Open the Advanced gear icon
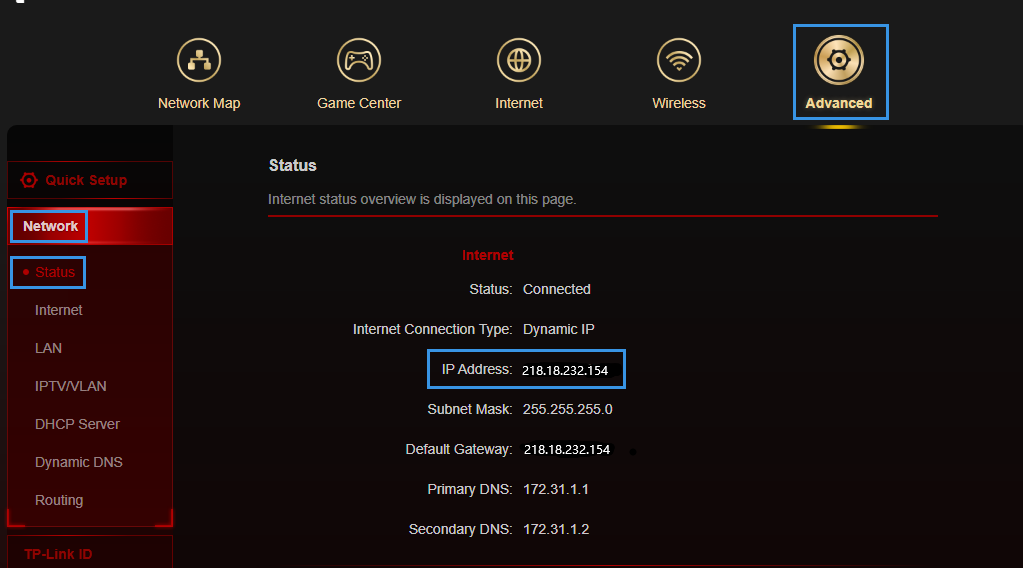The width and height of the screenshot is (1023, 568). (x=839, y=60)
